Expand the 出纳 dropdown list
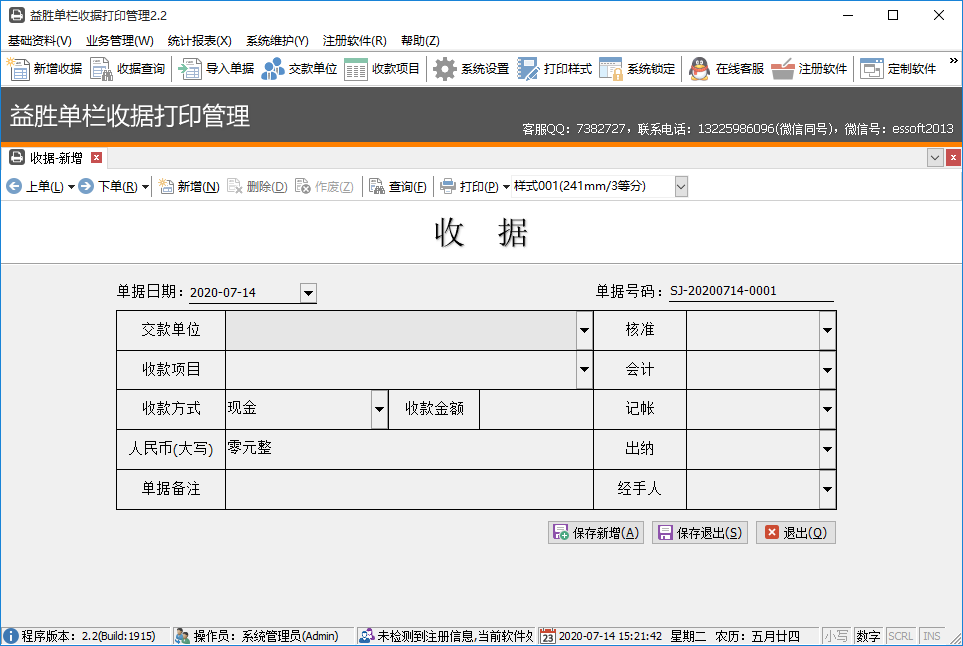This screenshot has height=646, width=963. 827,449
